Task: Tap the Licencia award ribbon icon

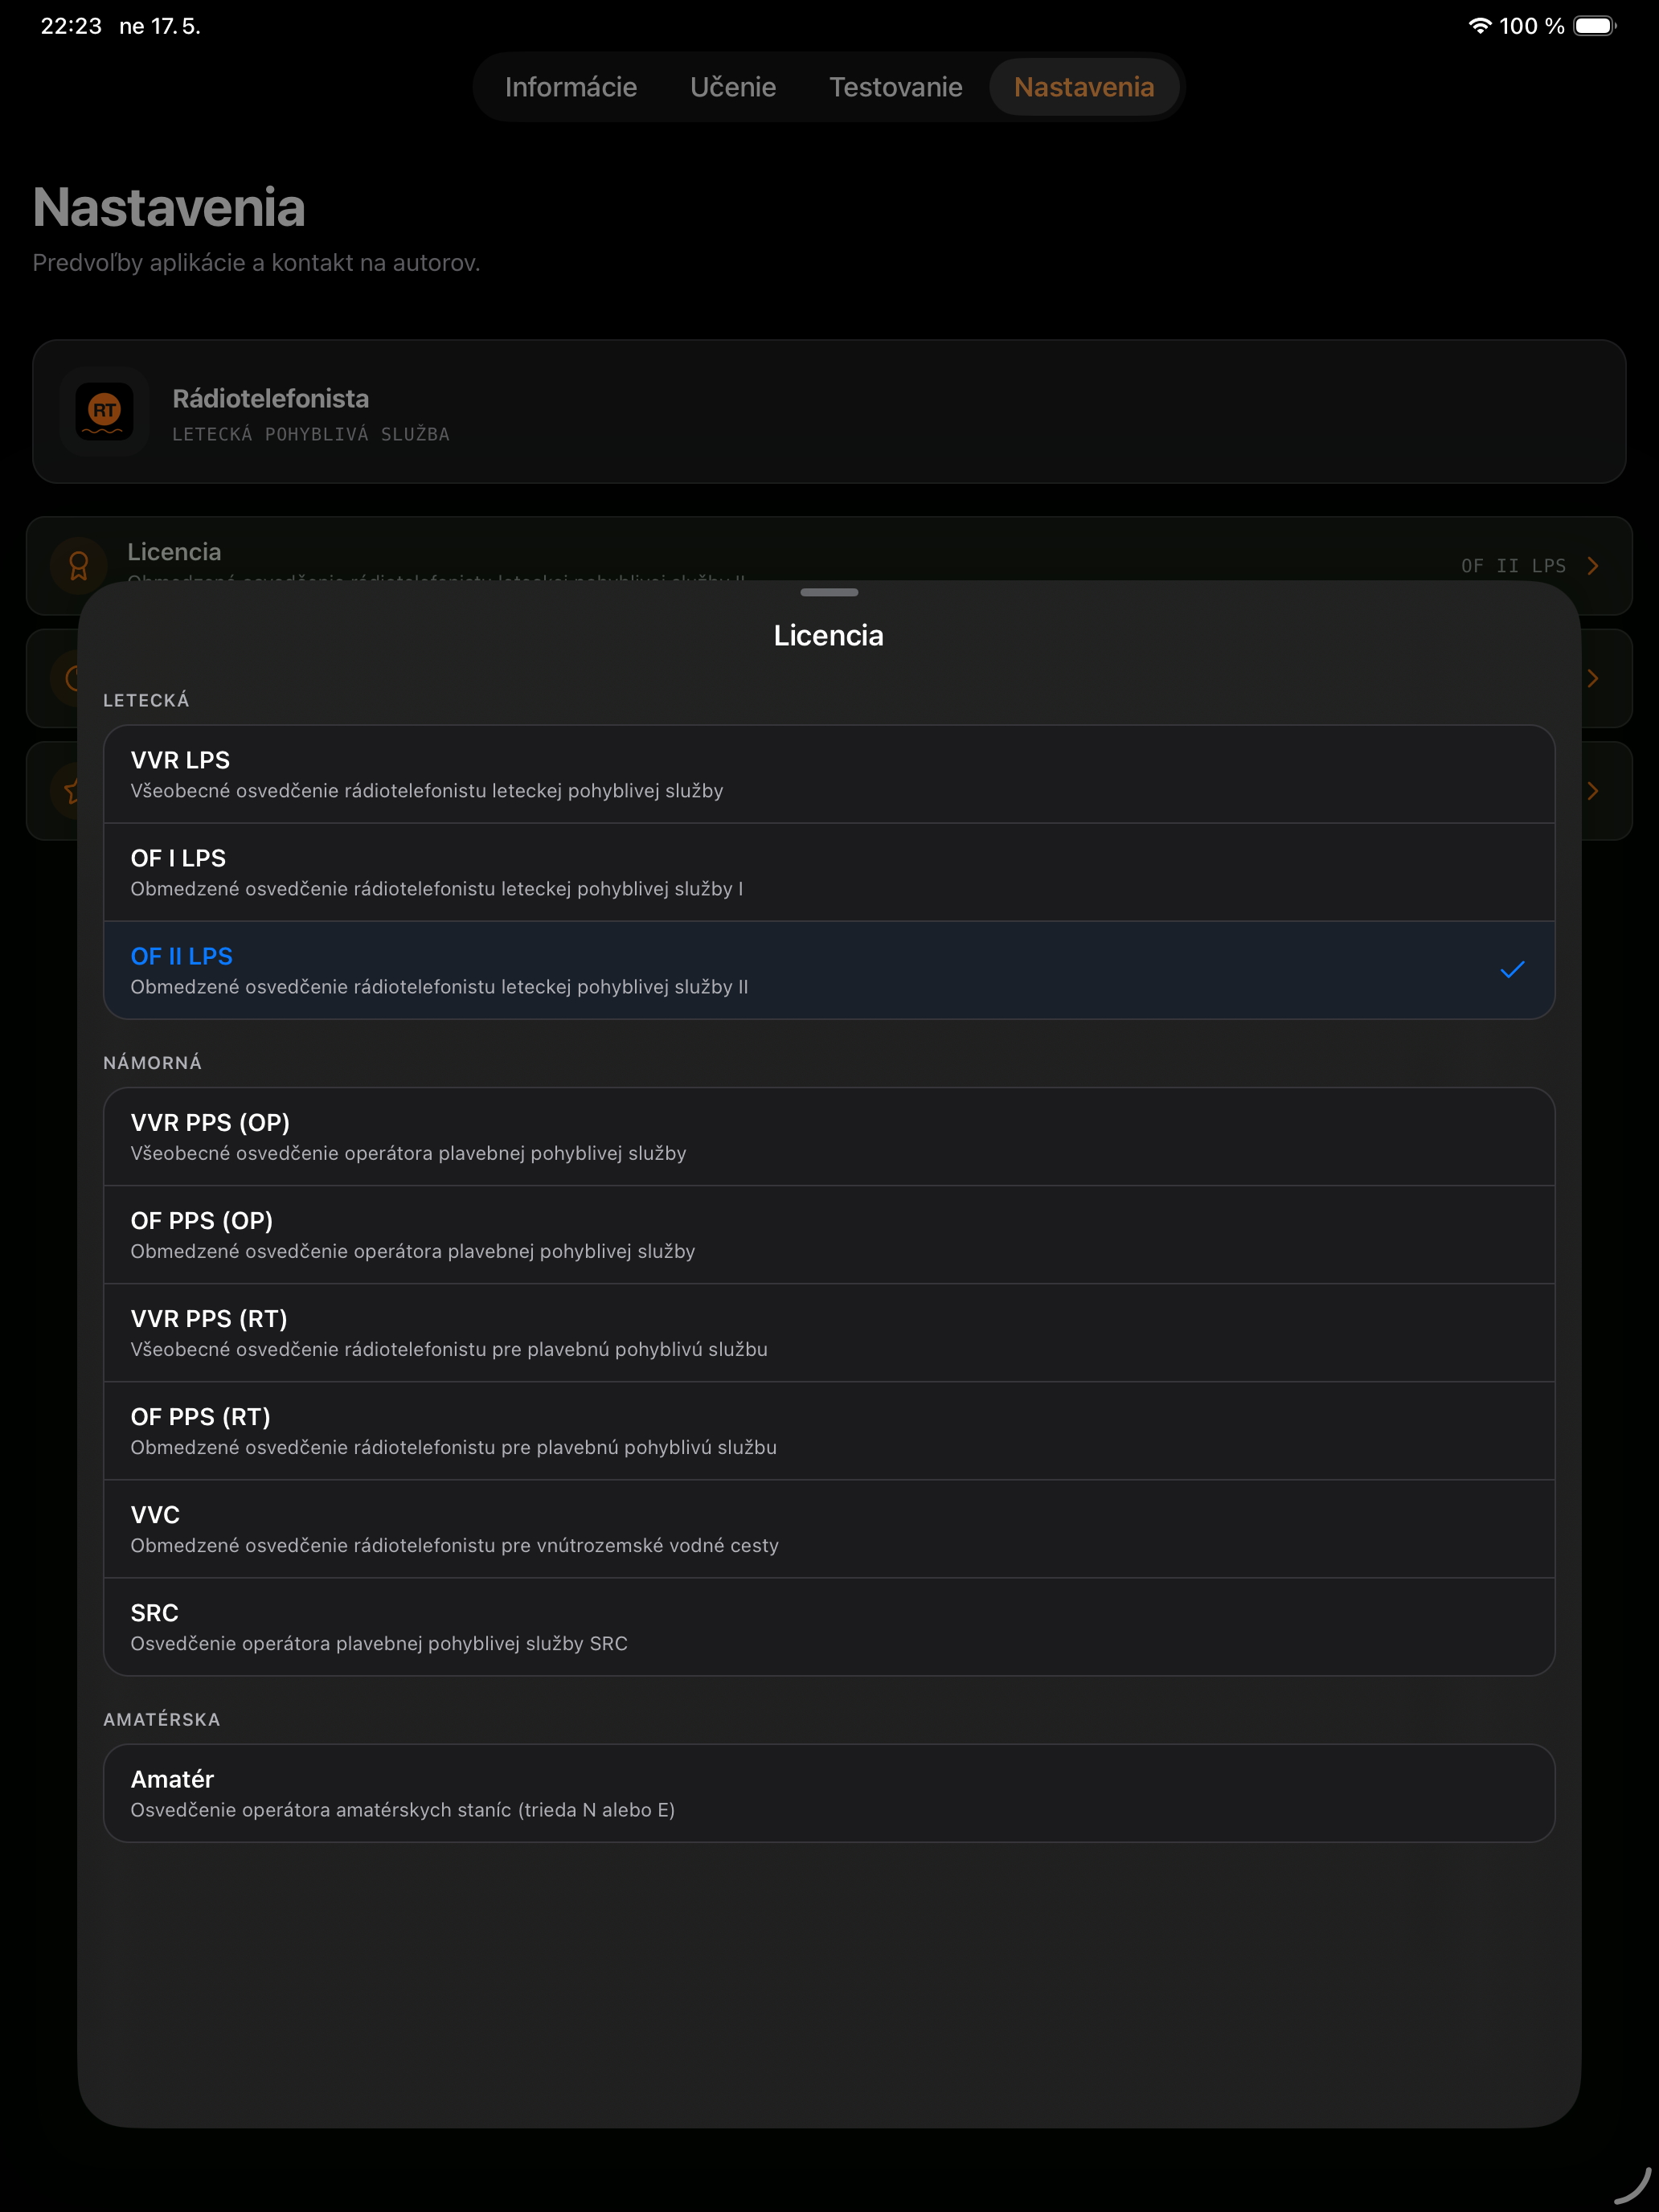Action: [78, 565]
